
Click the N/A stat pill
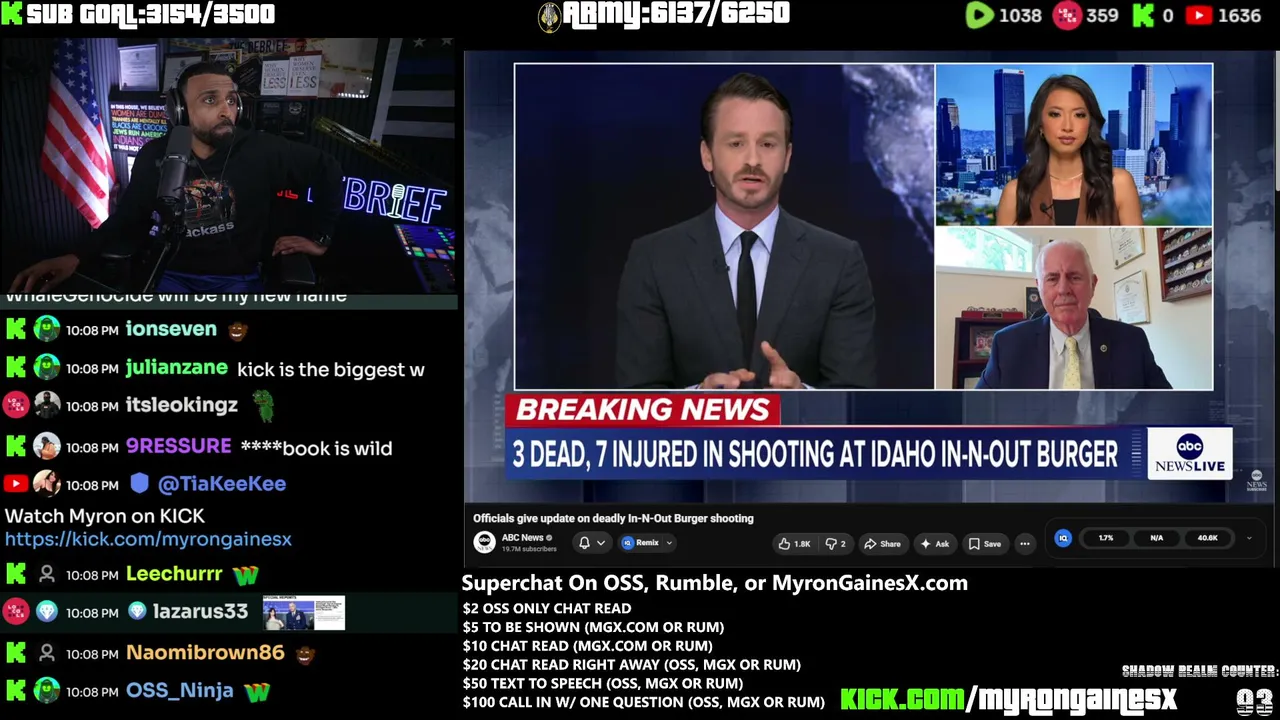click(x=1156, y=538)
